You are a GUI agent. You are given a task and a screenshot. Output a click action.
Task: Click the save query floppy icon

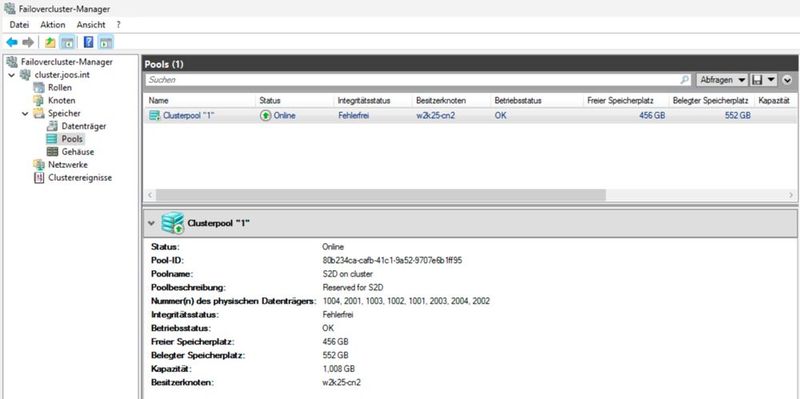[757, 80]
